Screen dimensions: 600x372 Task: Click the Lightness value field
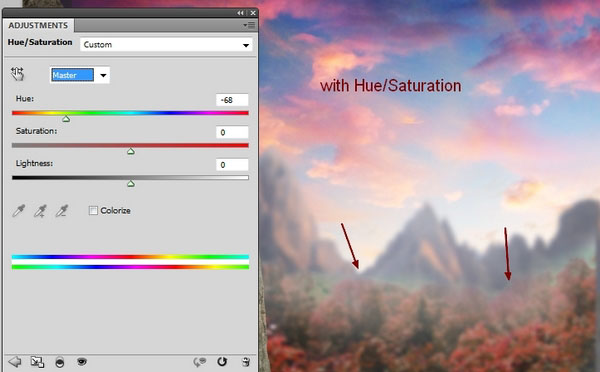click(232, 165)
